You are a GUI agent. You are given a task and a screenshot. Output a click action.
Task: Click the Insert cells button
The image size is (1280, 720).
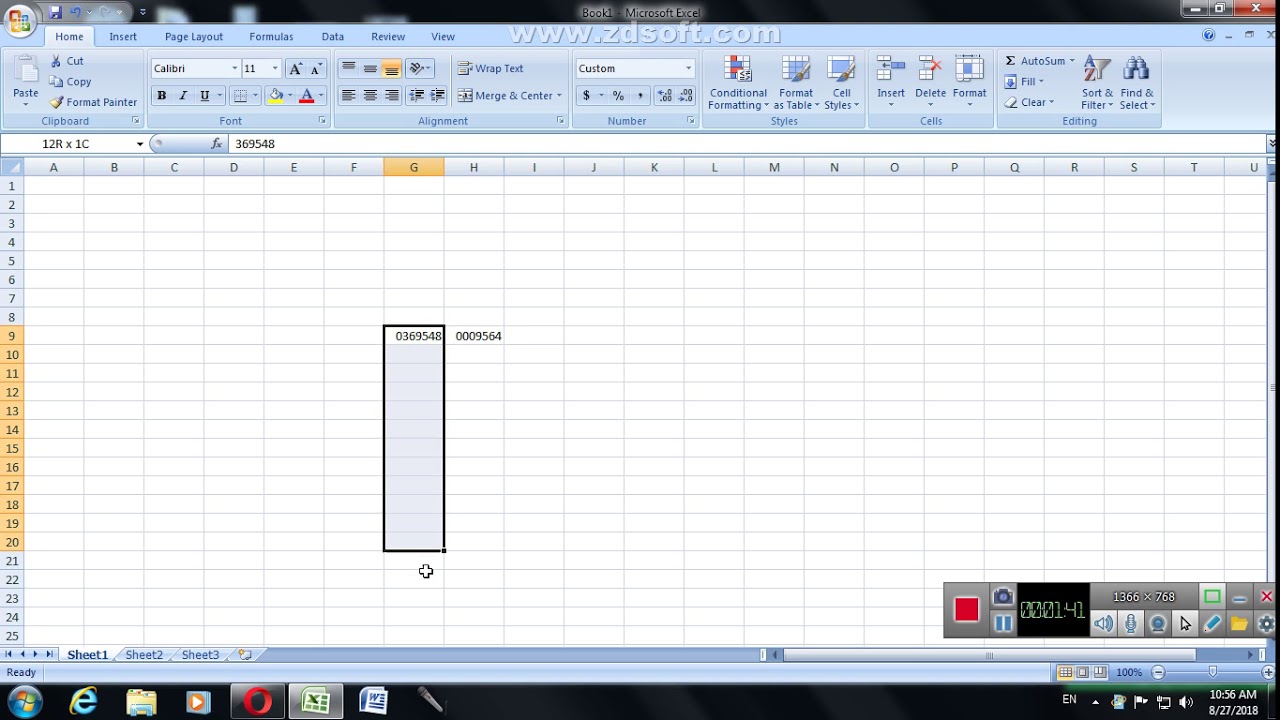[x=891, y=83]
